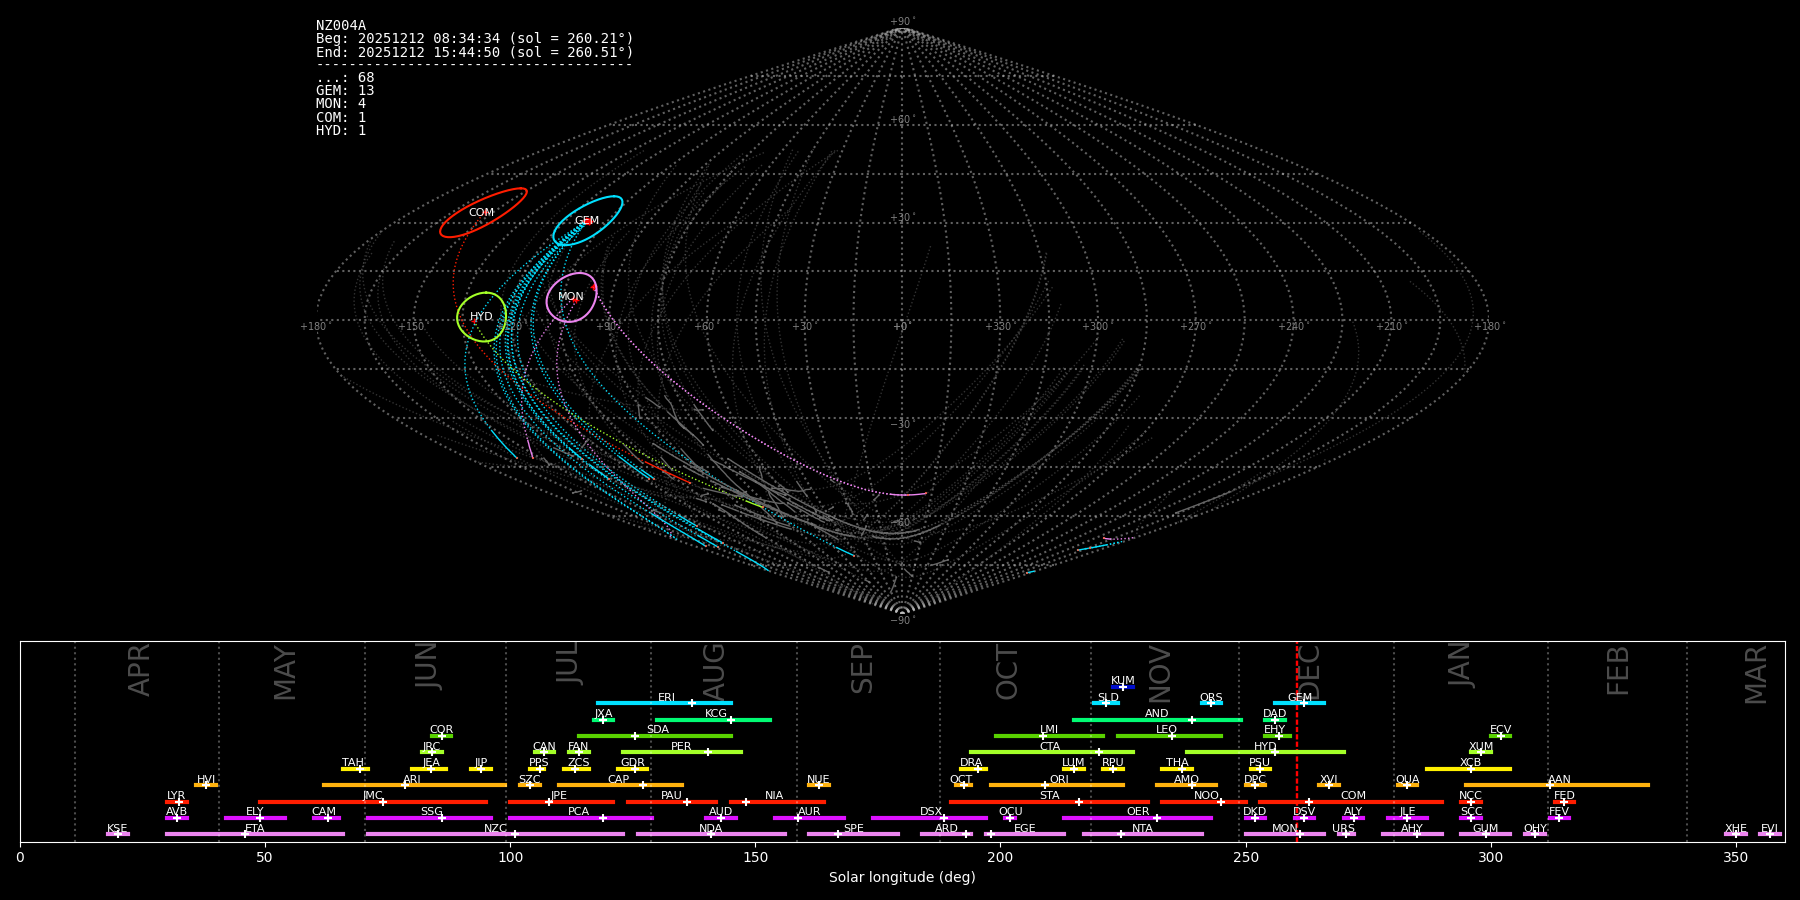Click the NTA pink shower bar

[x=1142, y=834]
